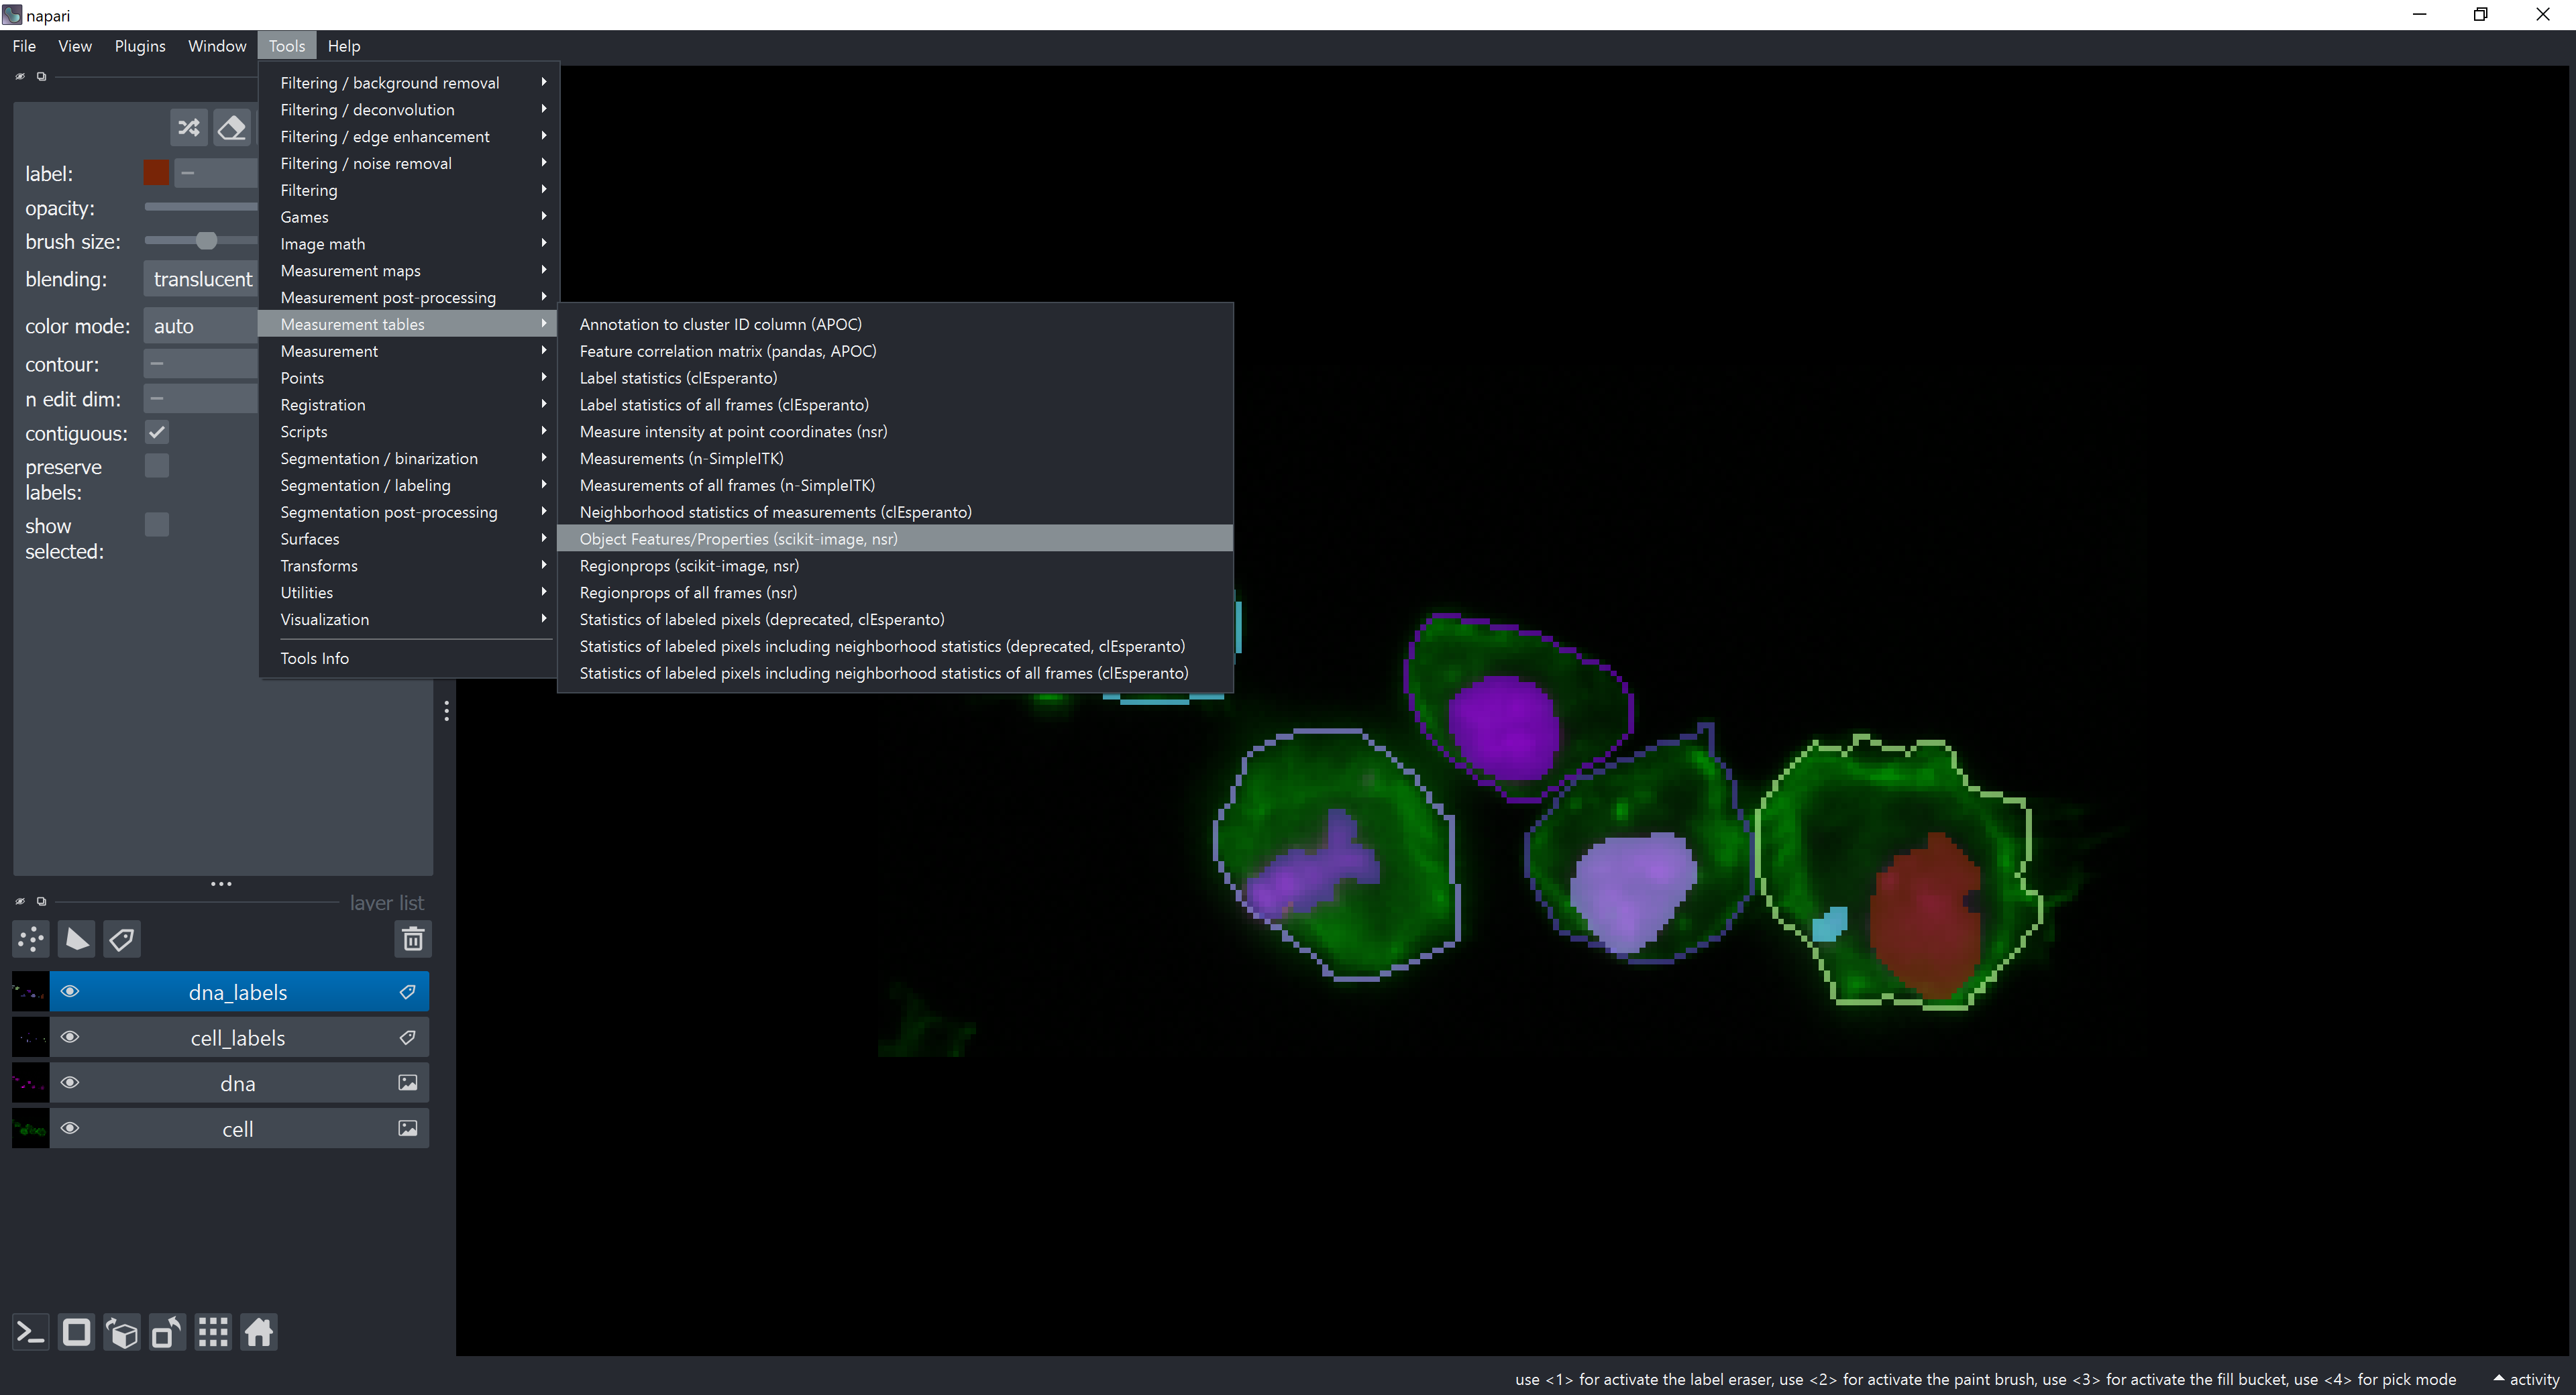Hide the cell_labels layer
The height and width of the screenshot is (1395, 2576).
(70, 1037)
